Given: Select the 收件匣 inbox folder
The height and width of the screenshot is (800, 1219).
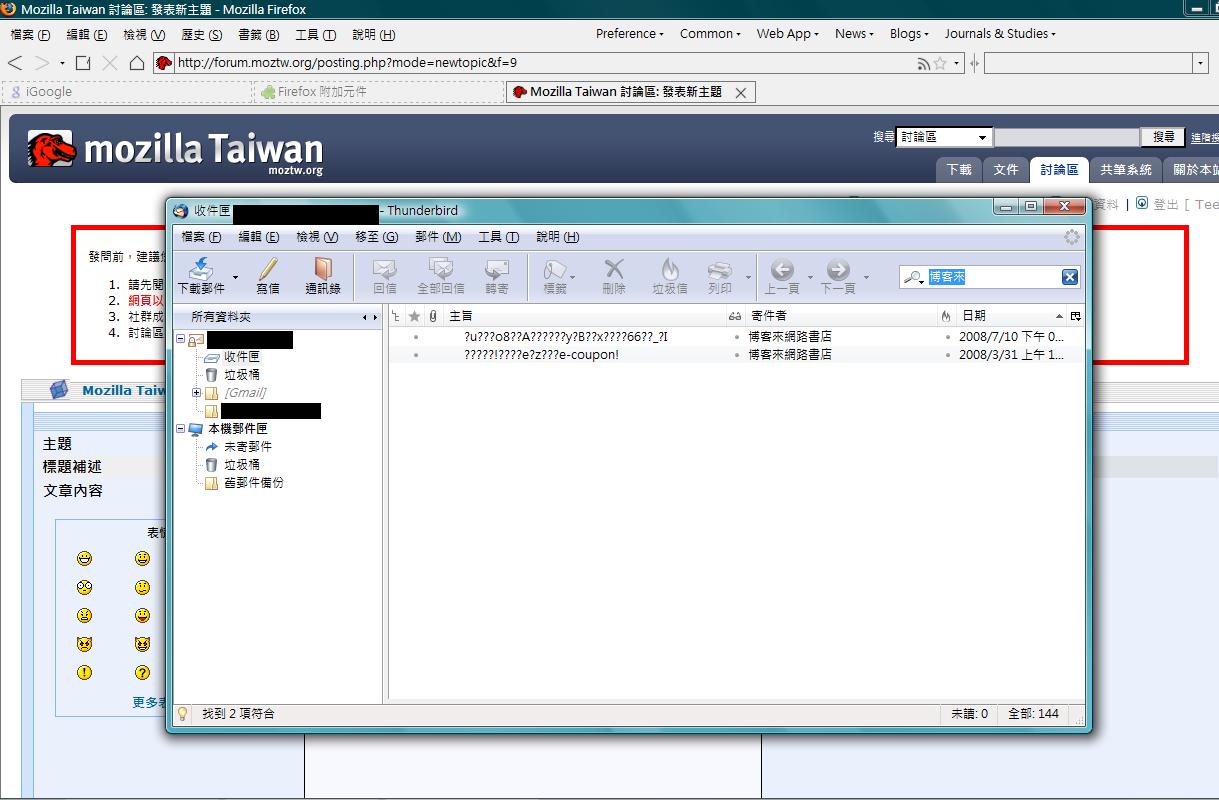Looking at the screenshot, I should pos(241,357).
